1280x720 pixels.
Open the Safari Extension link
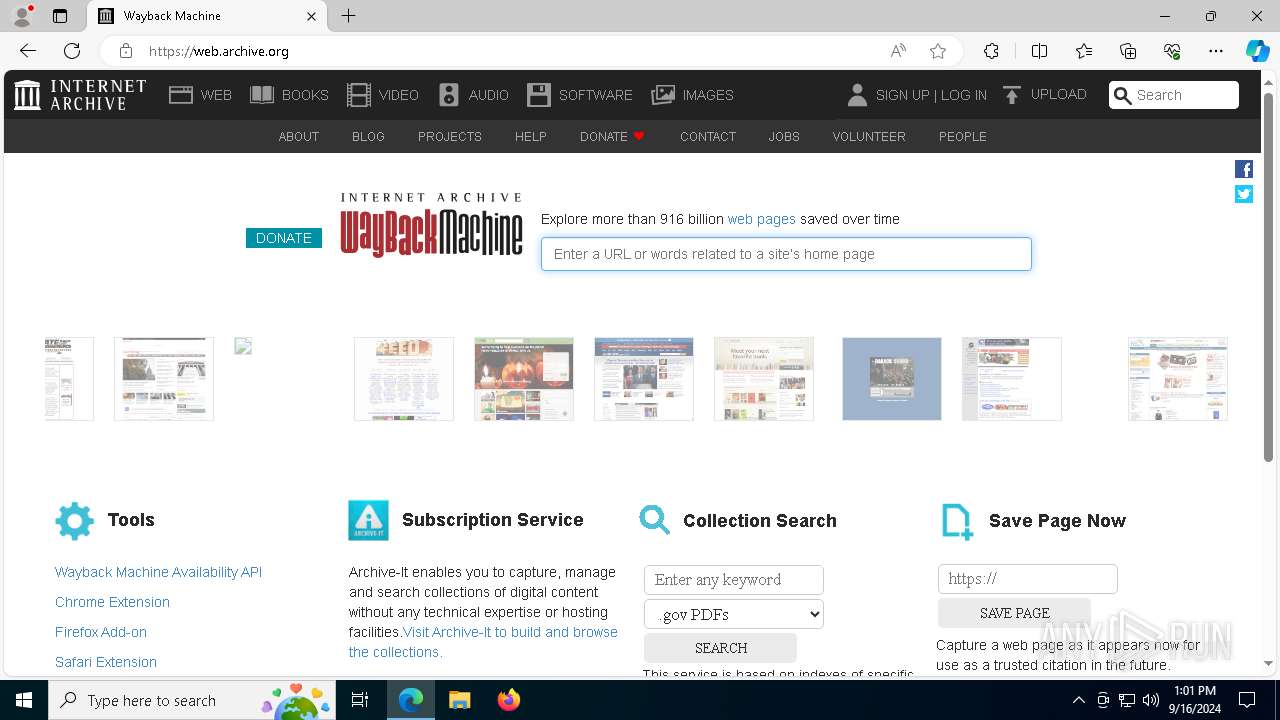(x=106, y=662)
